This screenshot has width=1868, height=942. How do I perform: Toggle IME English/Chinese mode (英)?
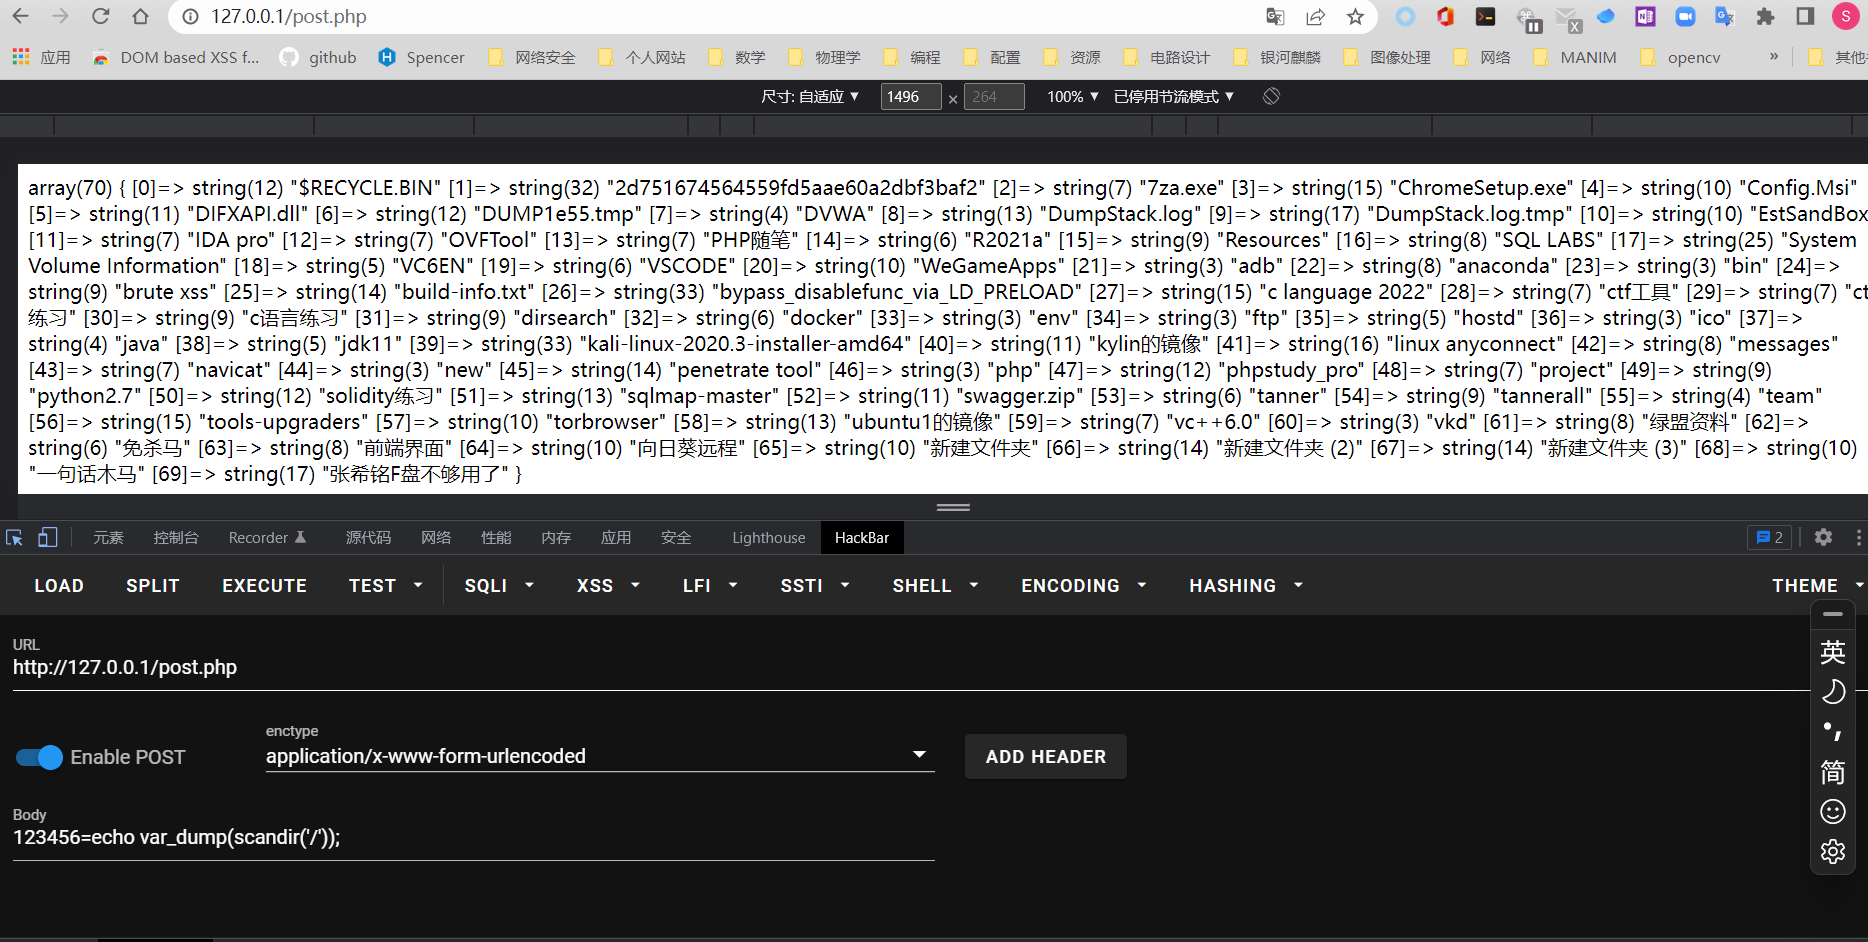[1832, 652]
